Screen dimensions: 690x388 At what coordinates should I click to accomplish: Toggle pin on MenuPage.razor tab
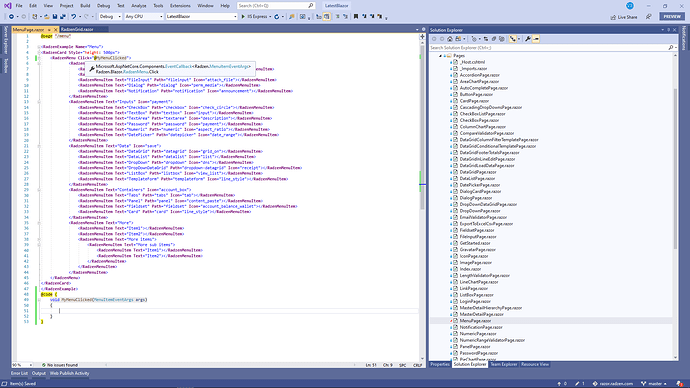click(x=49, y=29)
